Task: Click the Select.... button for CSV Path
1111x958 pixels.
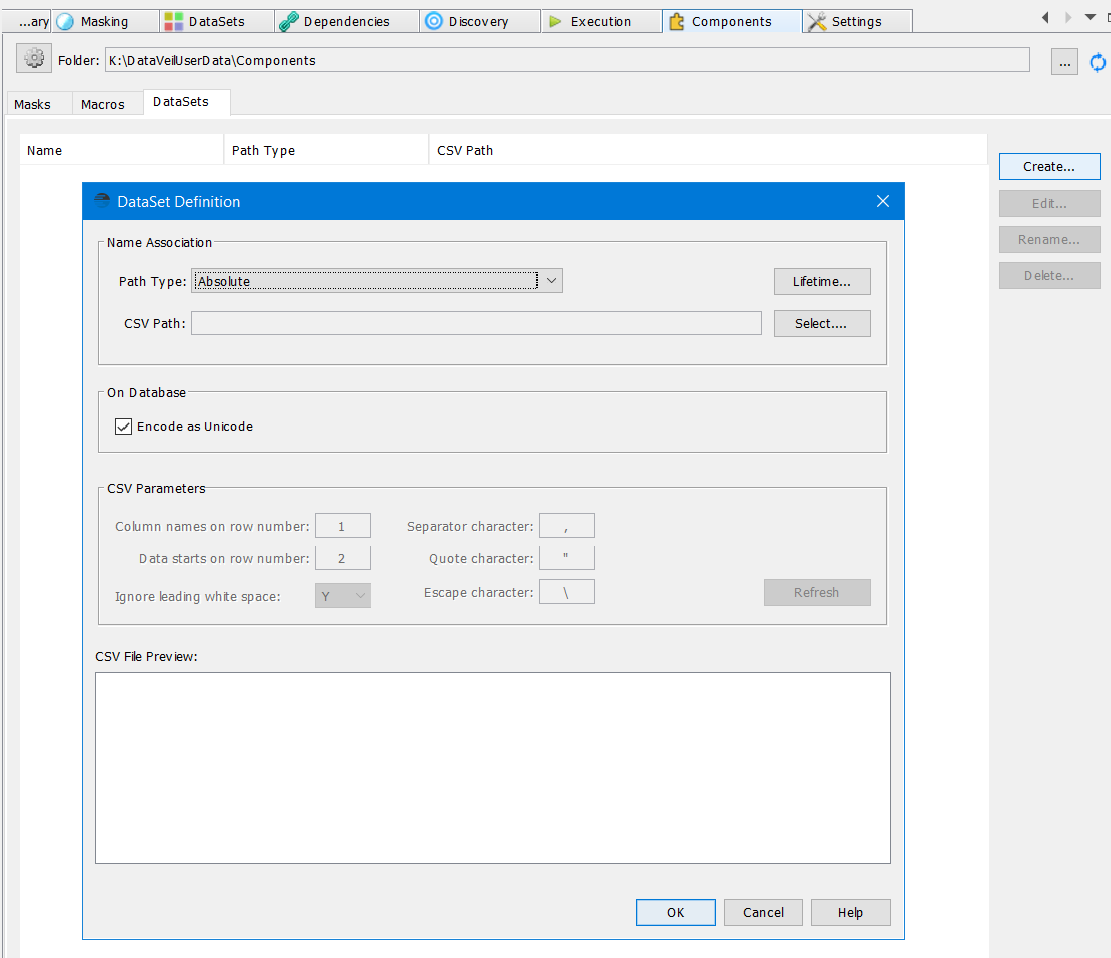Action: click(x=822, y=323)
